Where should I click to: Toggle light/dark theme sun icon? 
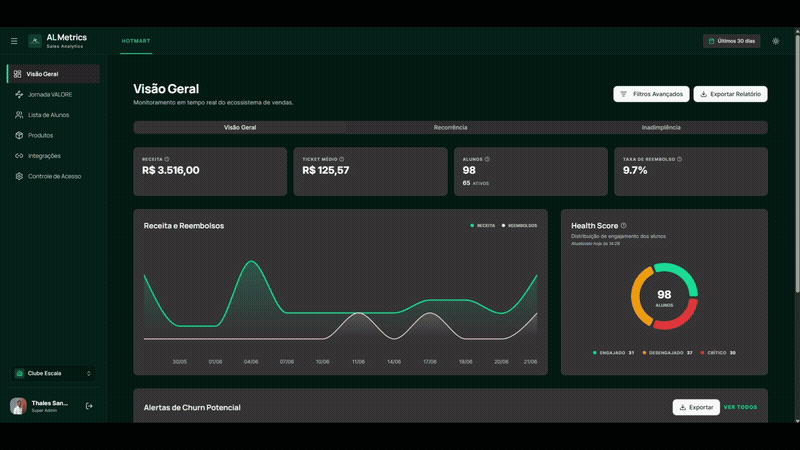[776, 41]
